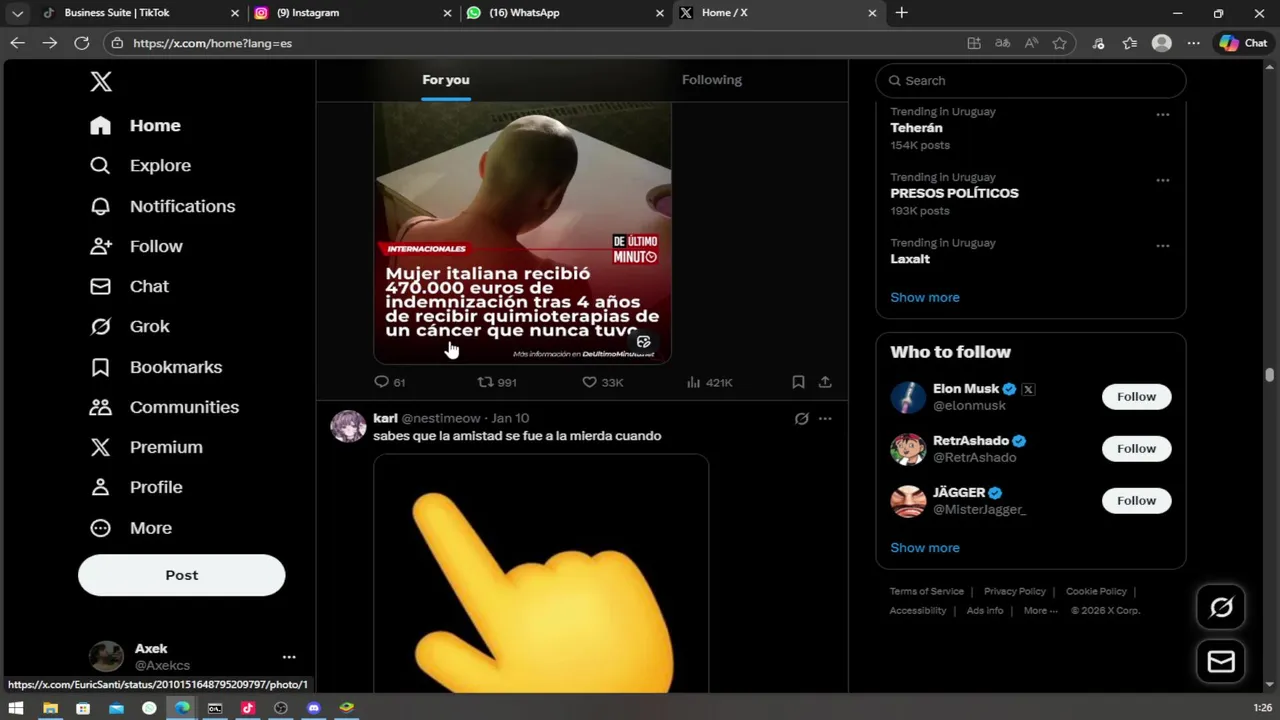
Task: Click the Post button
Action: click(182, 575)
